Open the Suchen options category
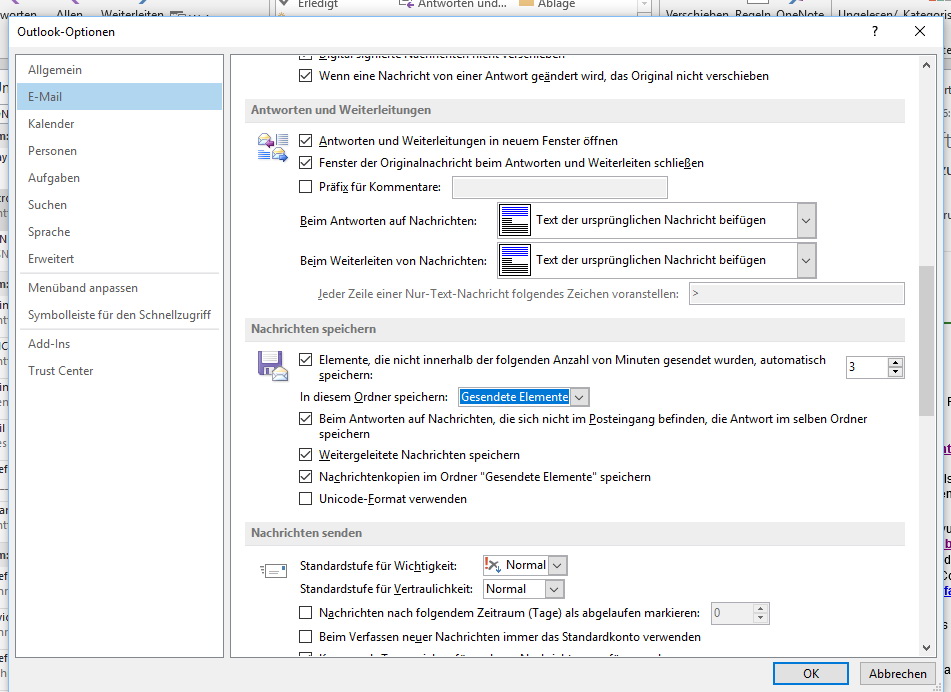 tap(119, 204)
